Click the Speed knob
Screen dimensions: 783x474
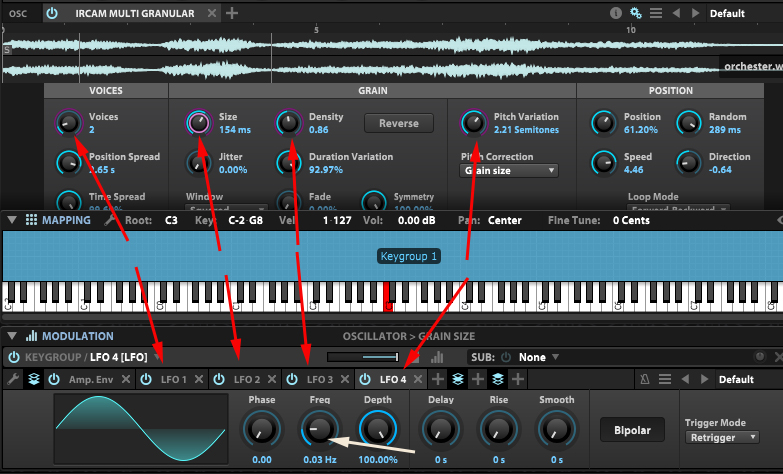coord(604,162)
